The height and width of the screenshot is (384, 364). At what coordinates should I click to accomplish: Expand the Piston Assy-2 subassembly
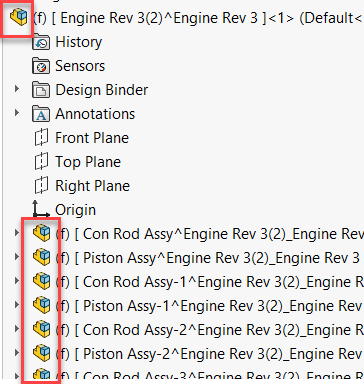[x=17, y=353]
